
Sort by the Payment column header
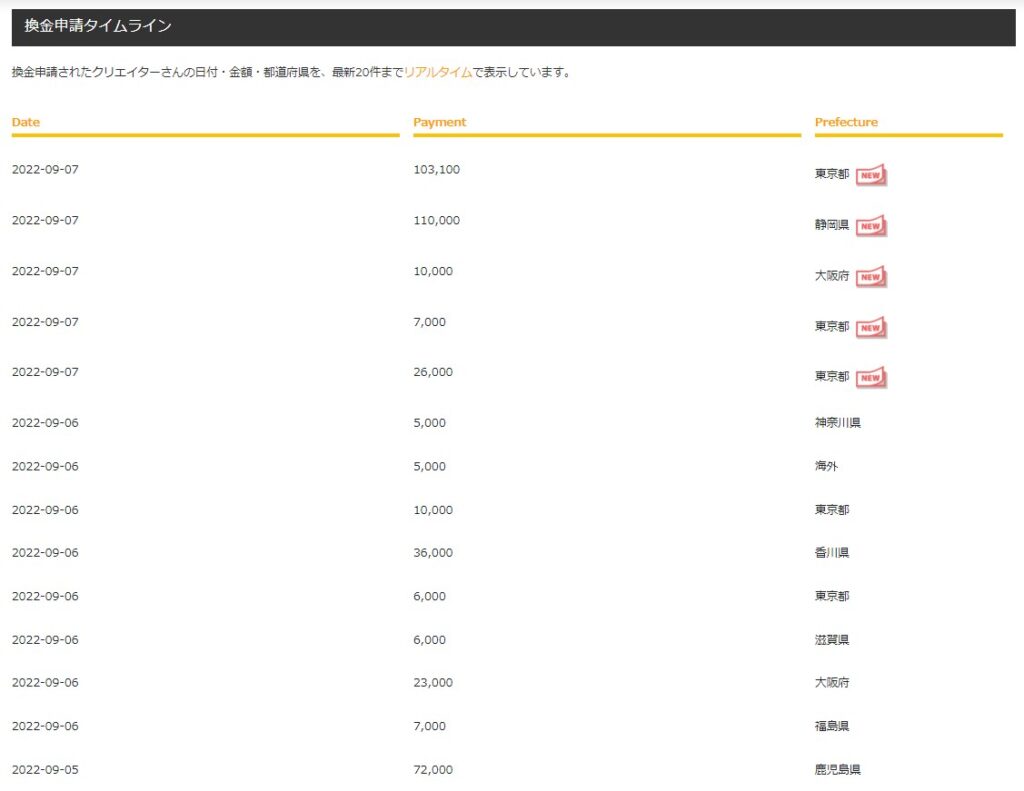440,121
